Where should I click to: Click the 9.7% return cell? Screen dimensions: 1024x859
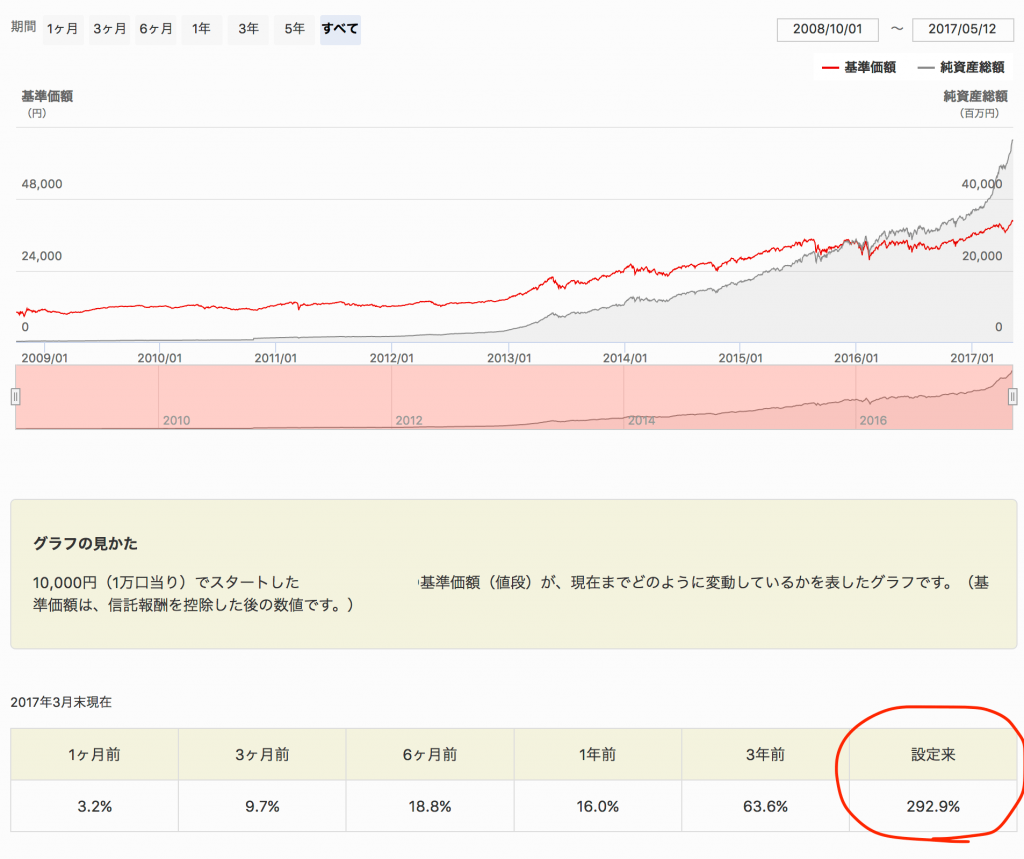[x=263, y=807]
